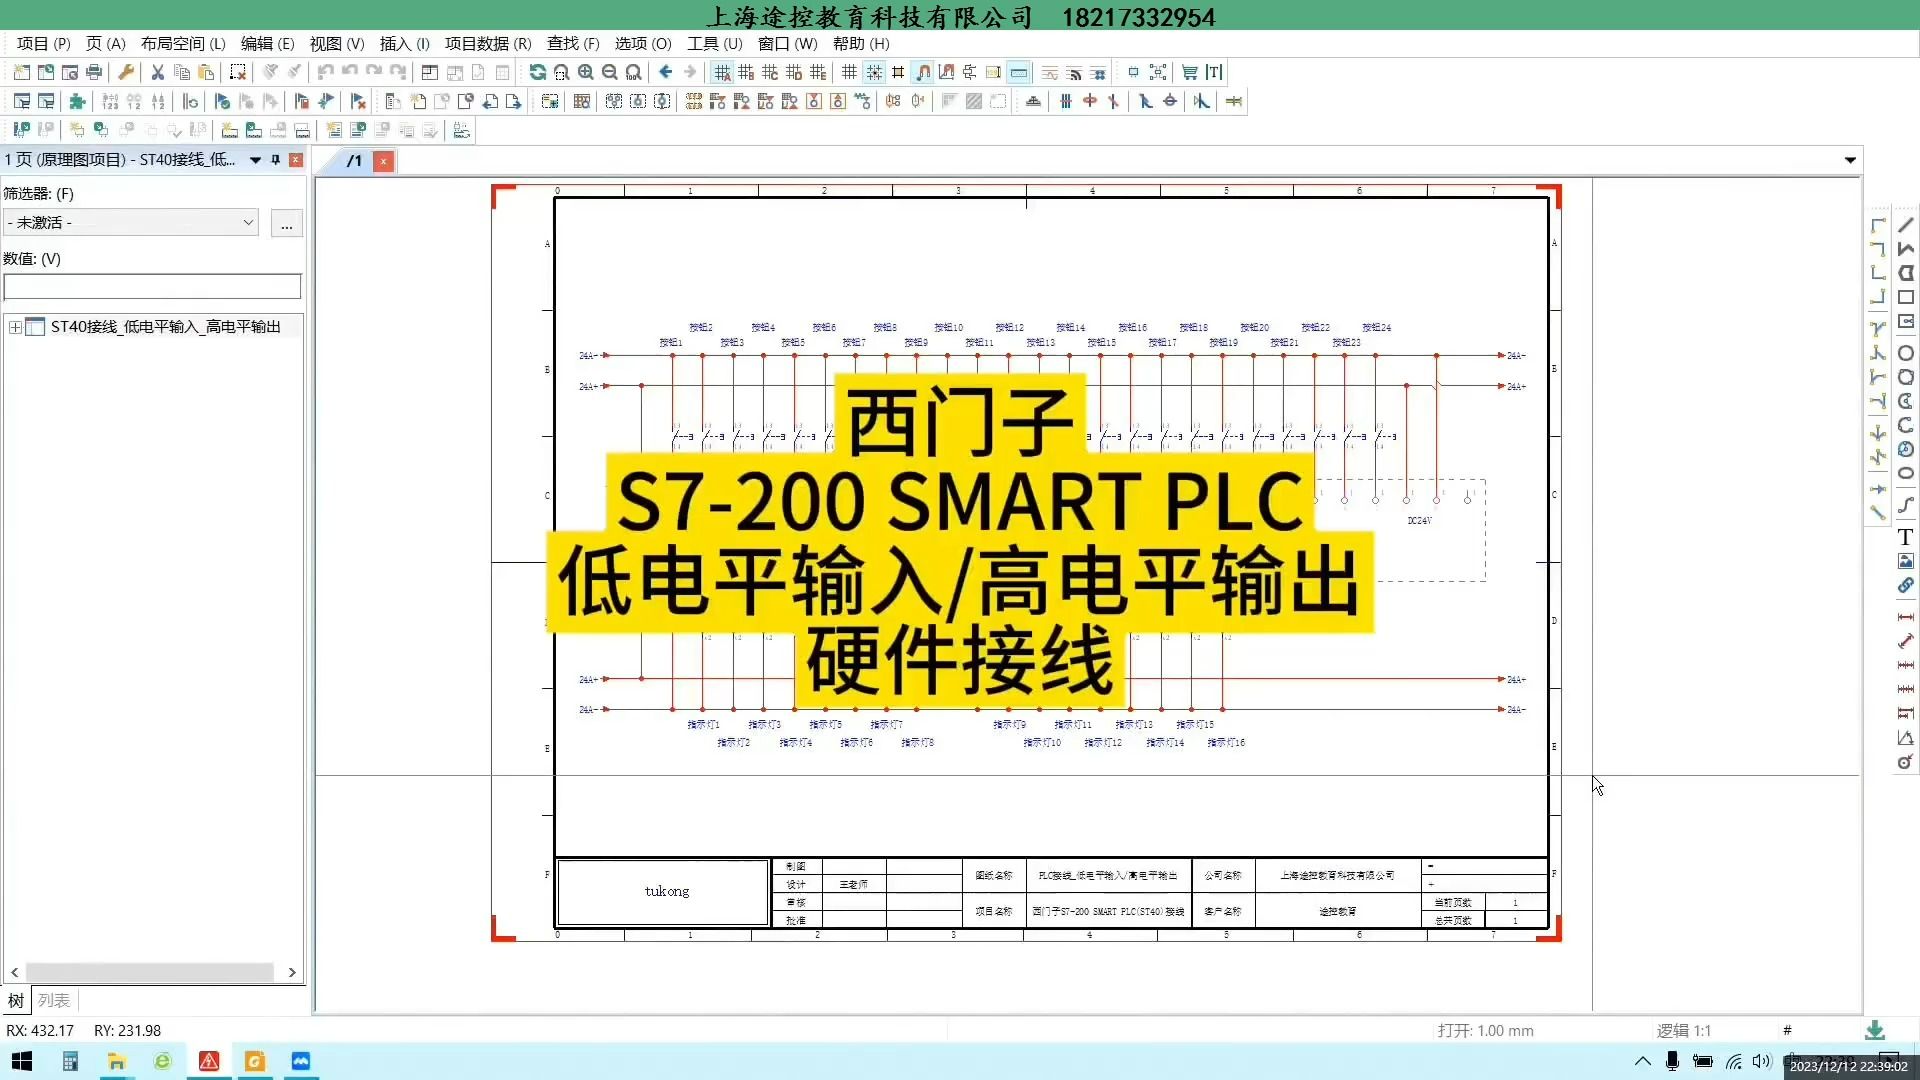Open page navigator panel dropdown arrow
The width and height of the screenshot is (1920, 1080).
click(255, 160)
